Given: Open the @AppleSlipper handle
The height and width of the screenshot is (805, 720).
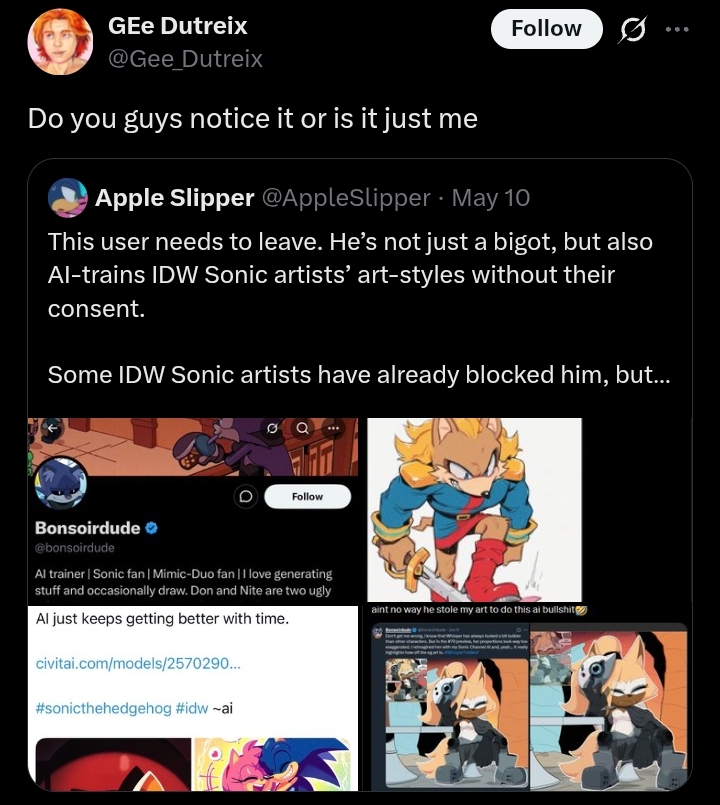Looking at the screenshot, I should click(346, 198).
